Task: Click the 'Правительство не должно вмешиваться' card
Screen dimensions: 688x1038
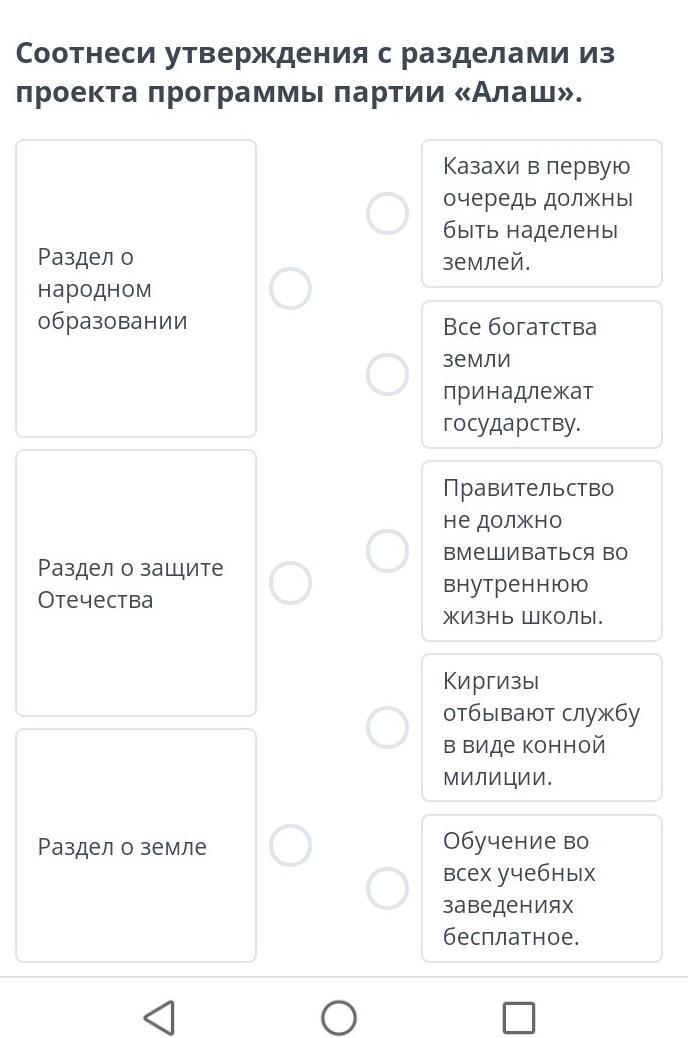Action: [x=542, y=551]
